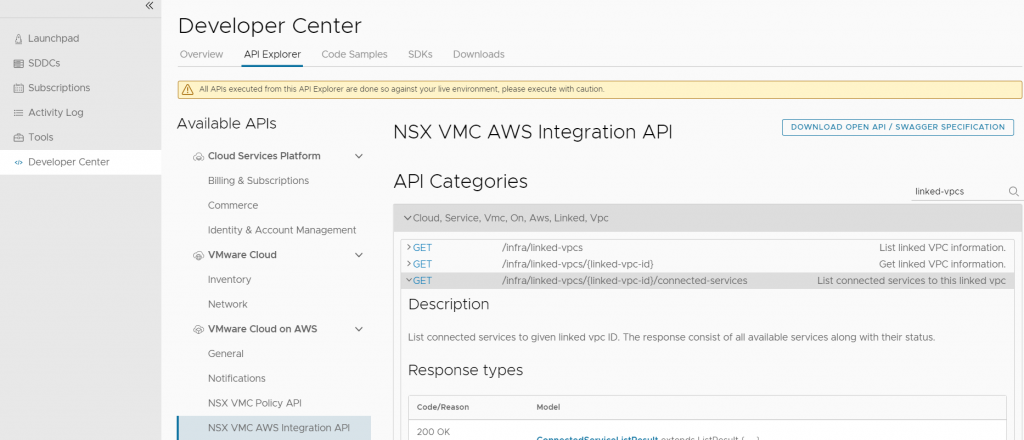The width and height of the screenshot is (1024, 440).
Task: Collapse the Cloud, Service, Vmc category header
Action: pyautogui.click(x=407, y=217)
